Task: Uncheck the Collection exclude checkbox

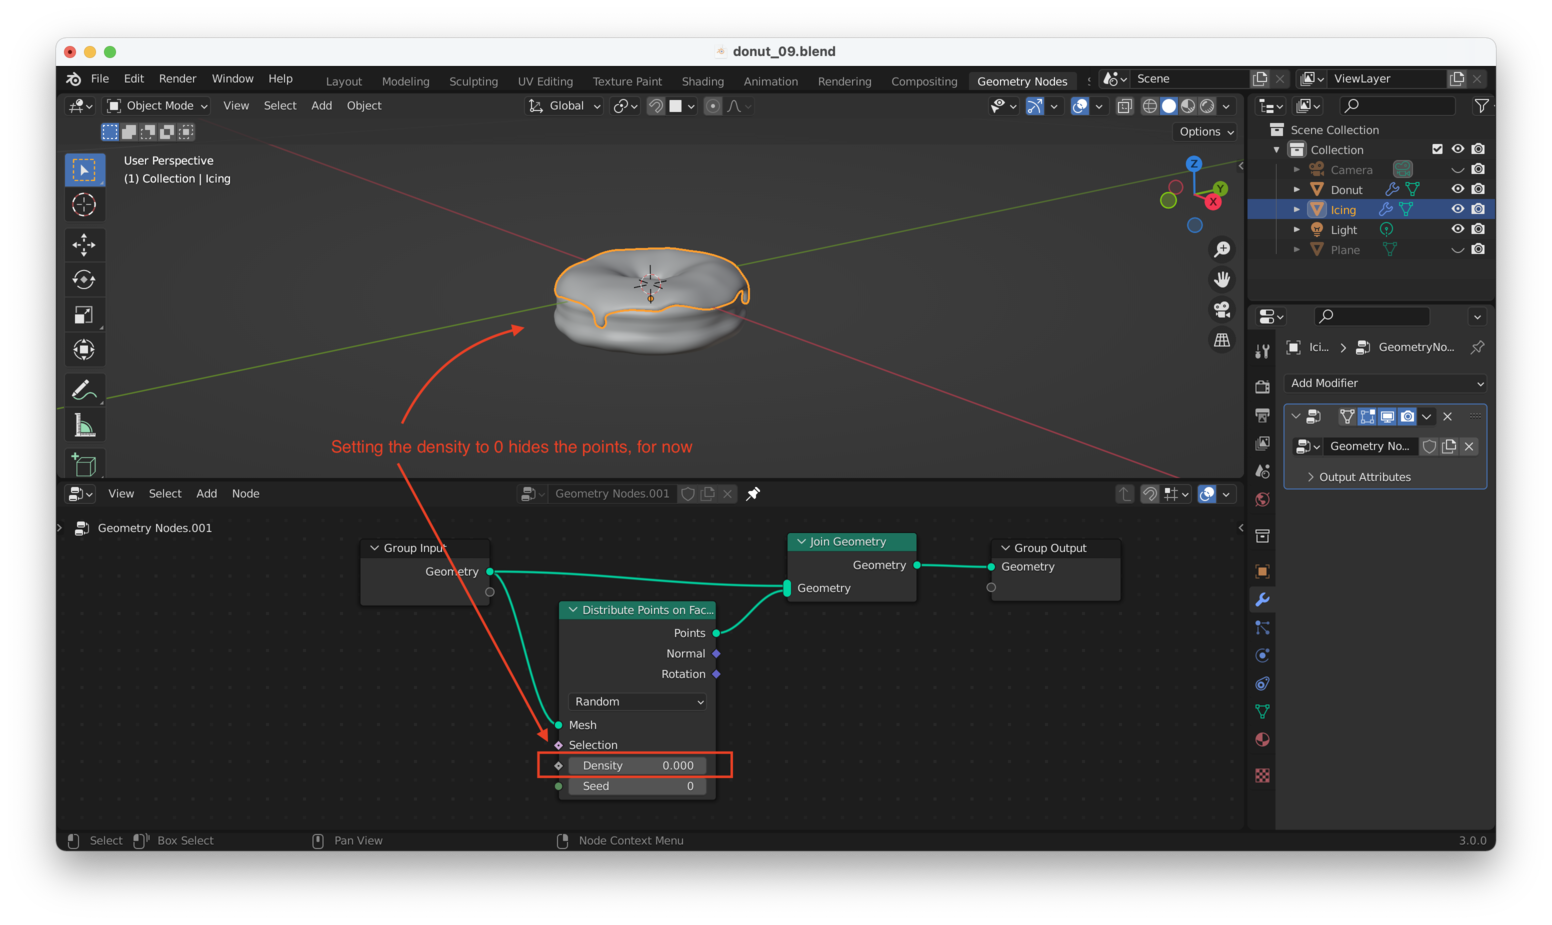Action: 1437,149
